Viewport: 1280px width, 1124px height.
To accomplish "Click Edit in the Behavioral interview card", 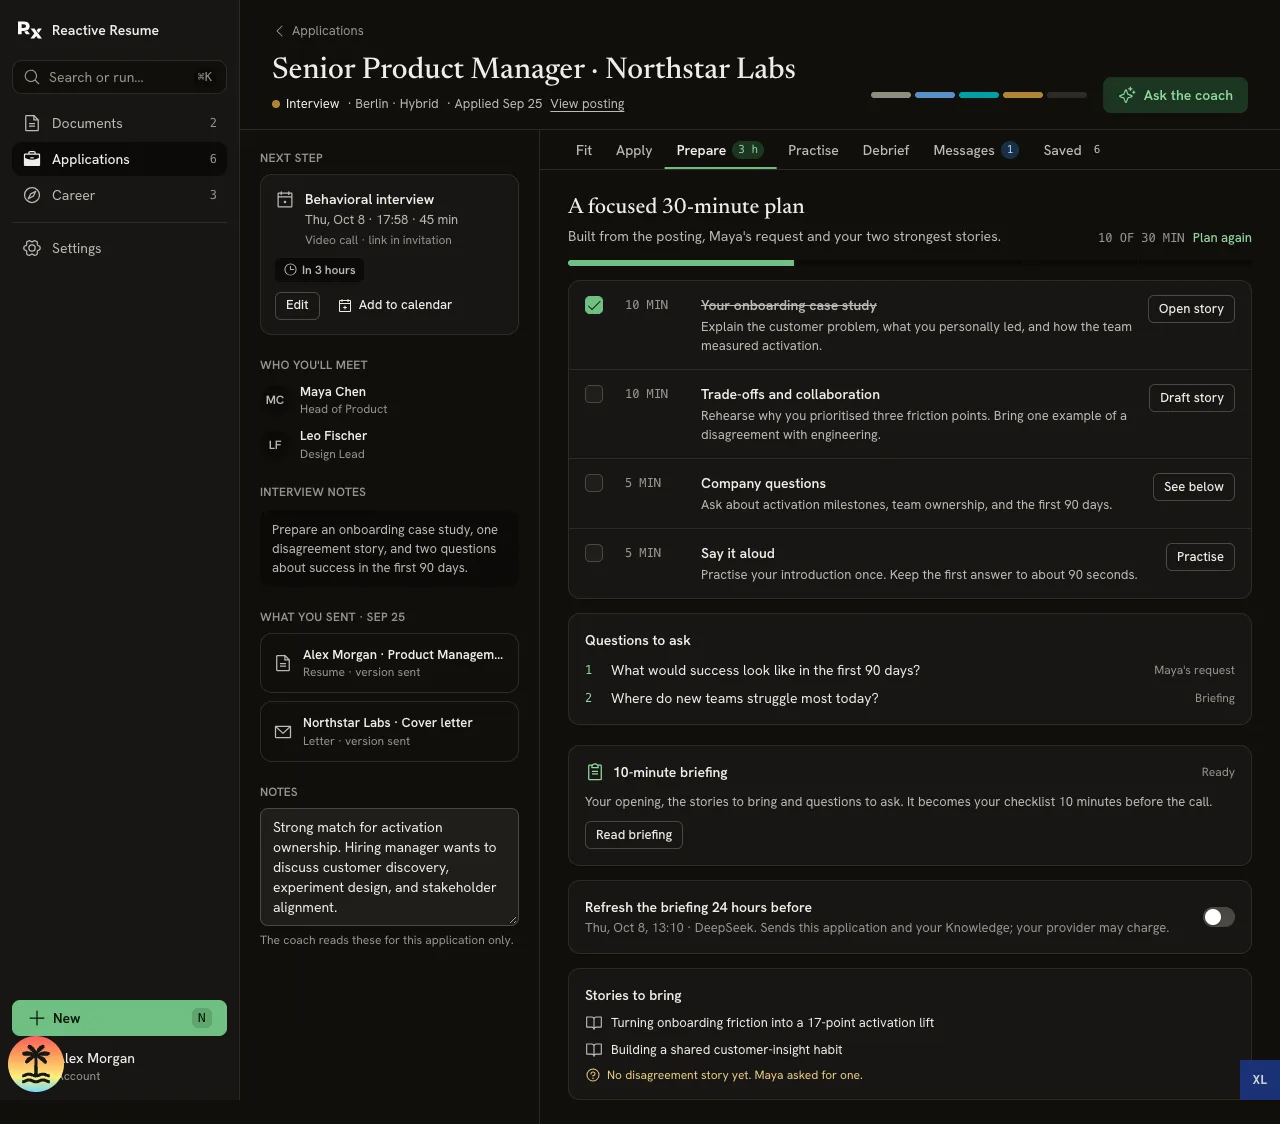I will (297, 305).
